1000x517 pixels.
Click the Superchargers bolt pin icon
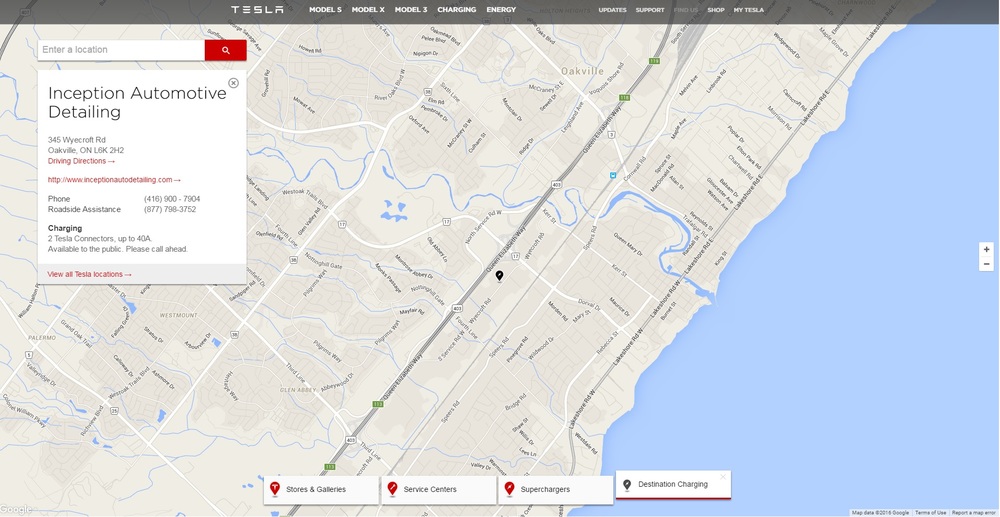click(x=510, y=489)
